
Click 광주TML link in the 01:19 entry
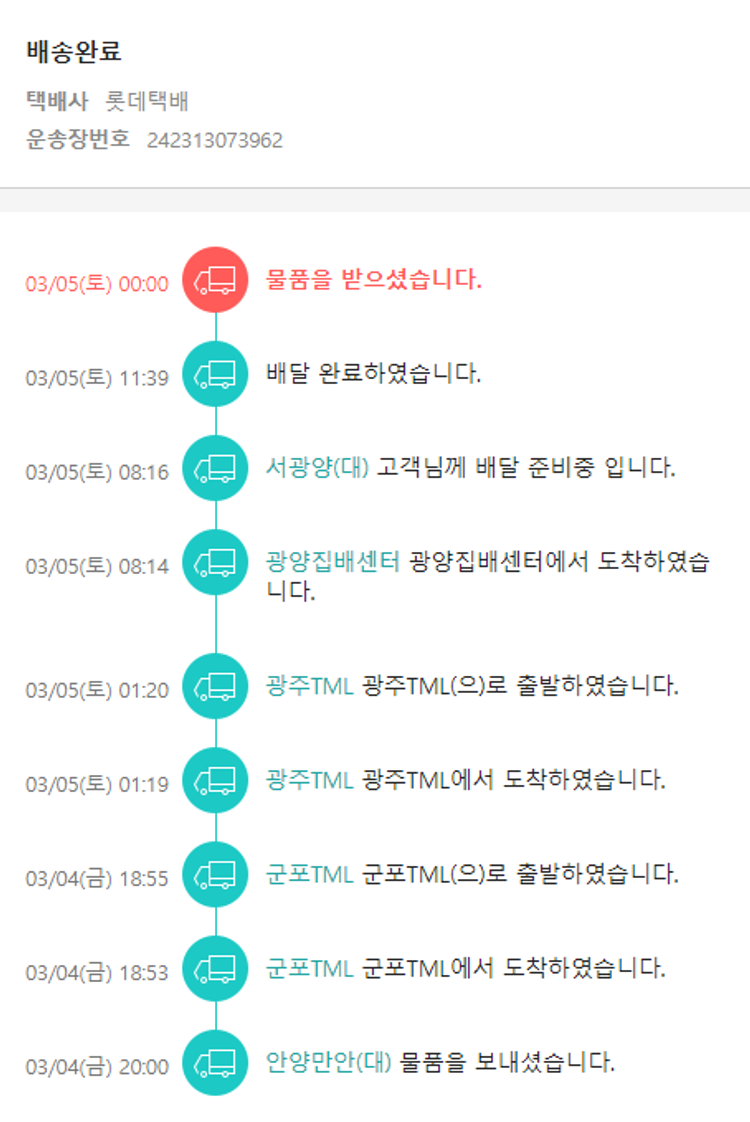pos(310,780)
